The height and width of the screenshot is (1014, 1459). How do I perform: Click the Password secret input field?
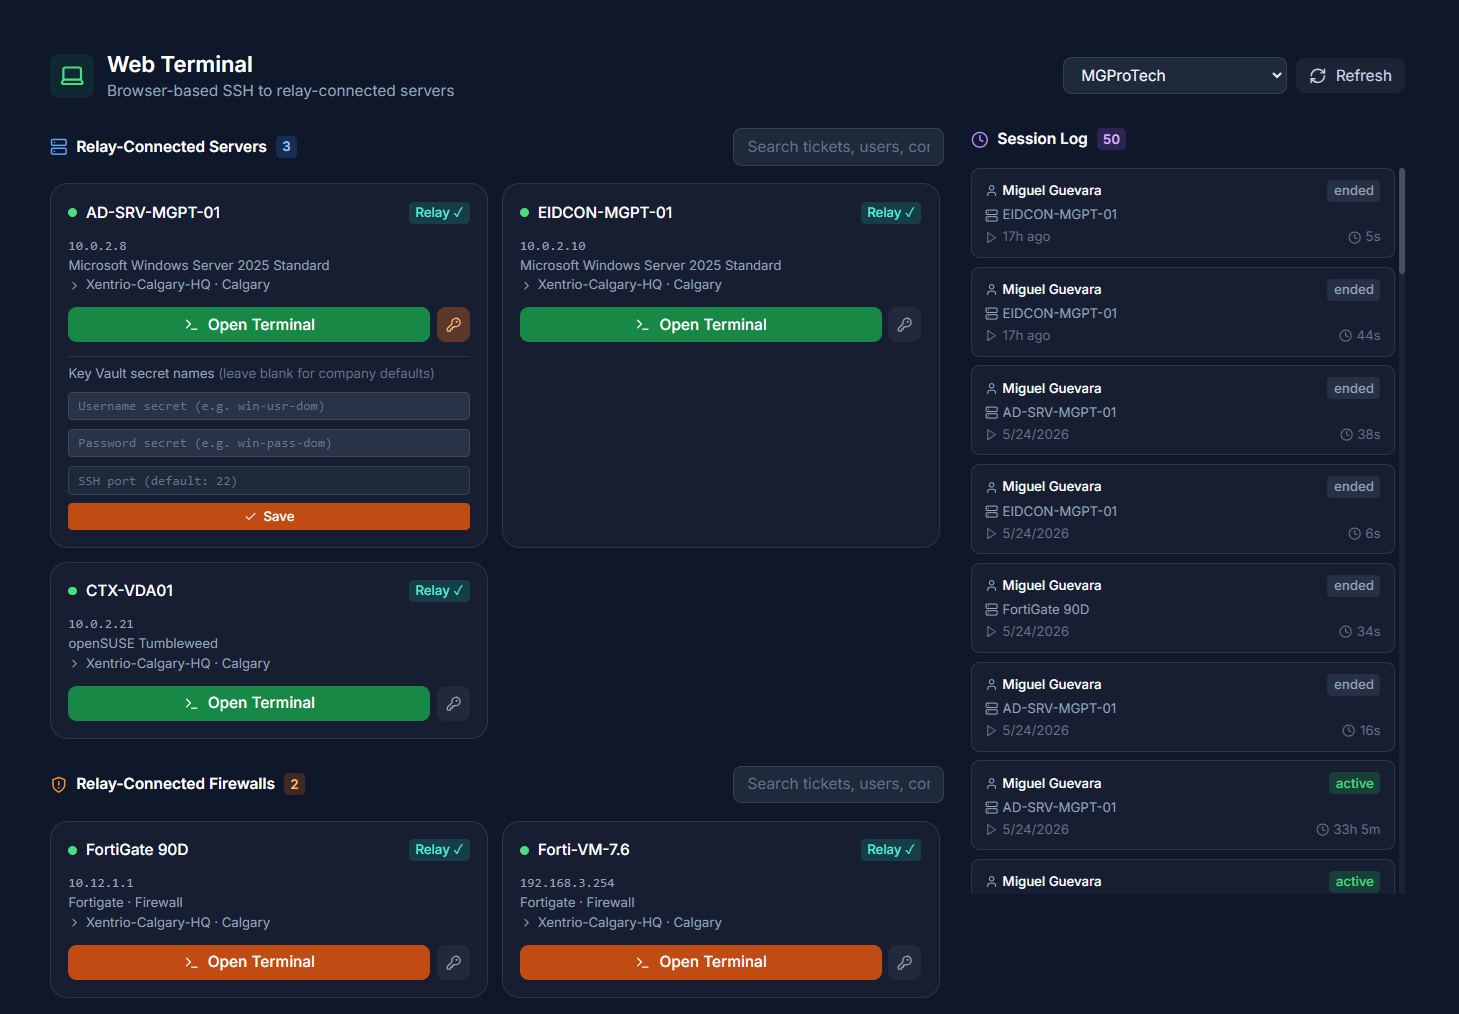pos(269,443)
